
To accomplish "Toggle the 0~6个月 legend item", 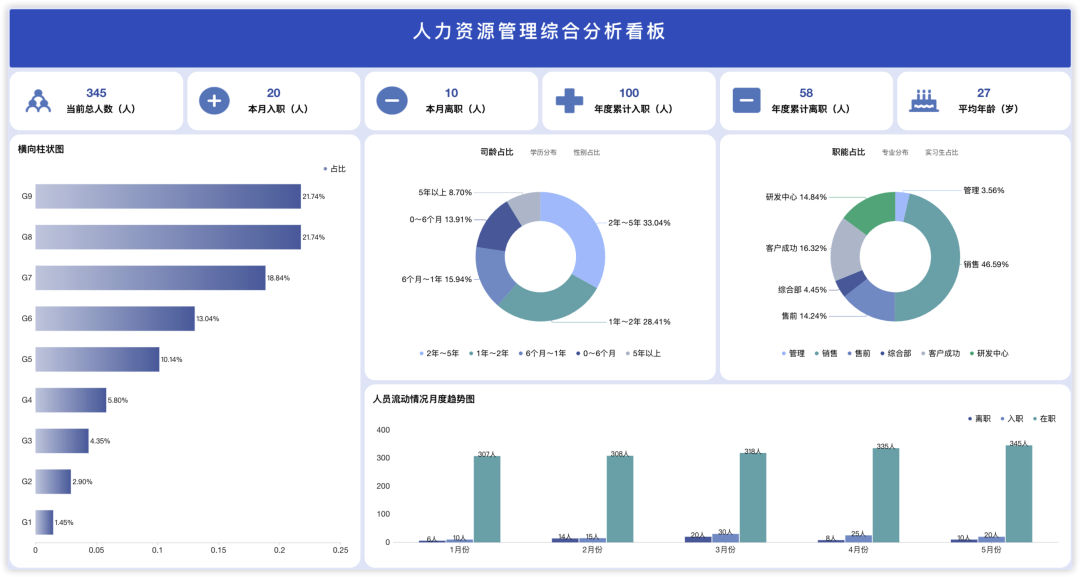I will (596, 353).
